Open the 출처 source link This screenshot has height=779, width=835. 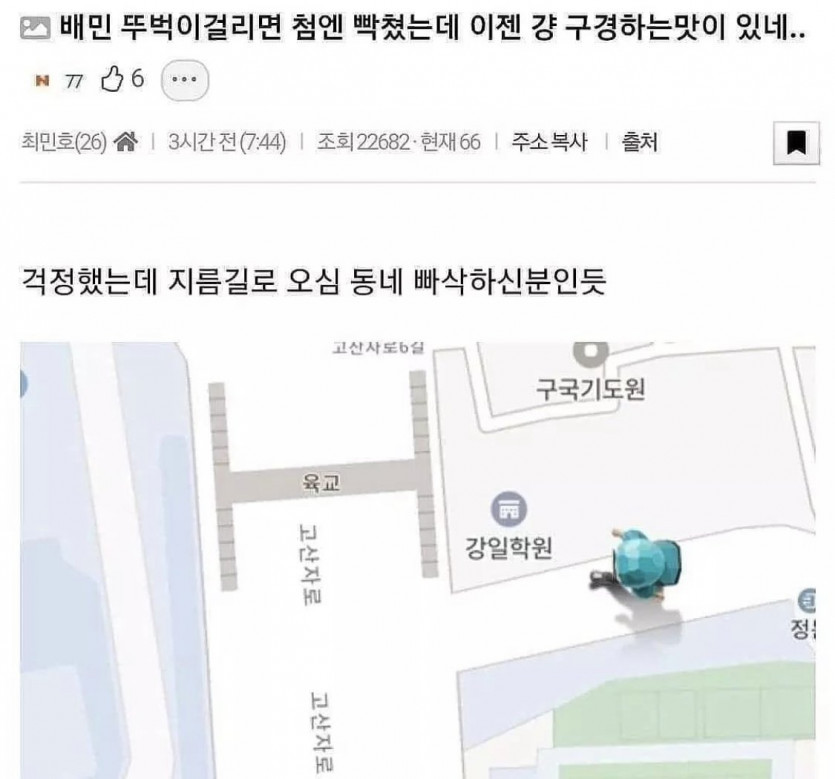[639, 142]
